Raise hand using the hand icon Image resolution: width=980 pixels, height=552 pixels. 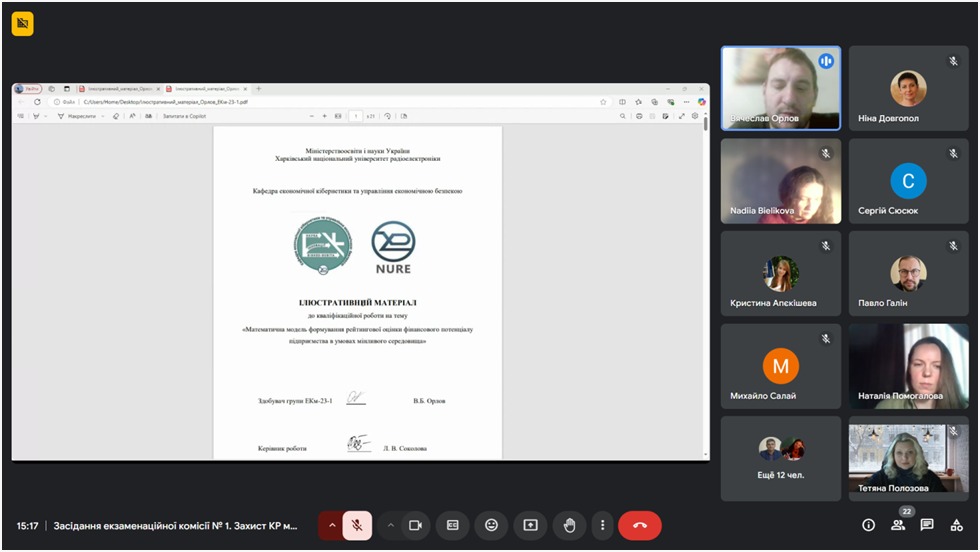(x=569, y=525)
